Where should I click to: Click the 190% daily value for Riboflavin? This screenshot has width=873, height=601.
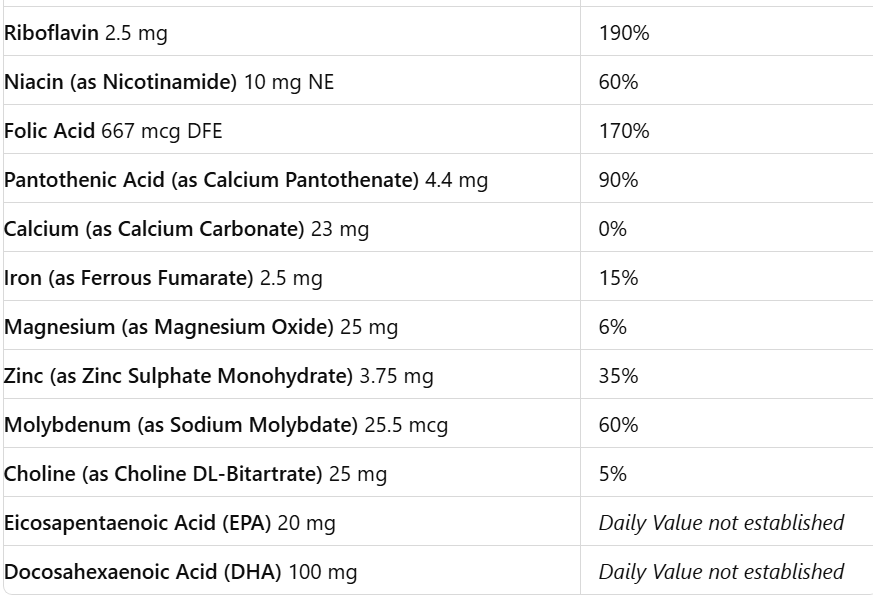coord(624,33)
